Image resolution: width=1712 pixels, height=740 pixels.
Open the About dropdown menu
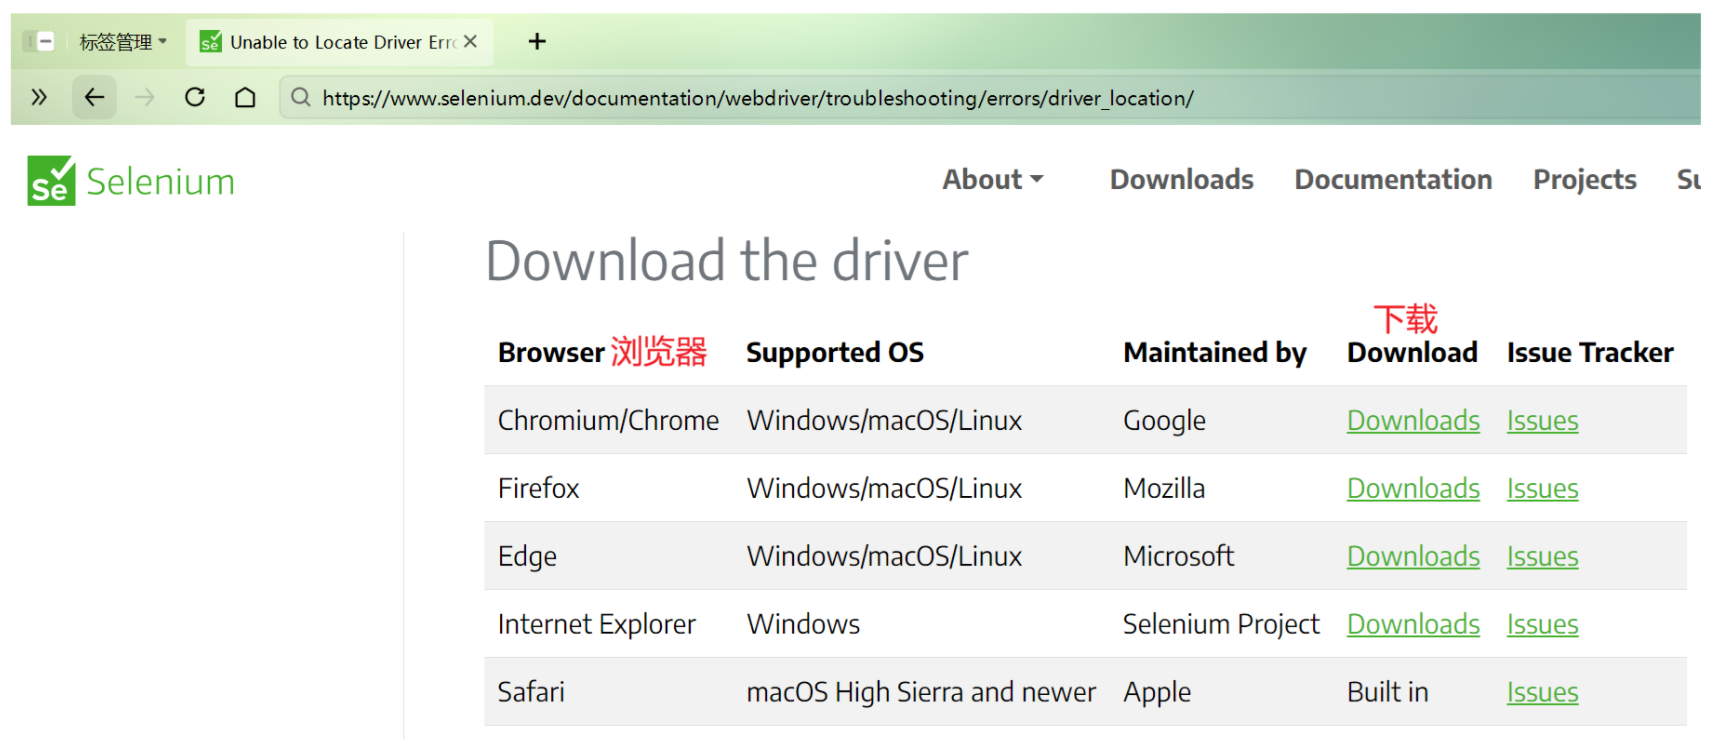pos(993,180)
